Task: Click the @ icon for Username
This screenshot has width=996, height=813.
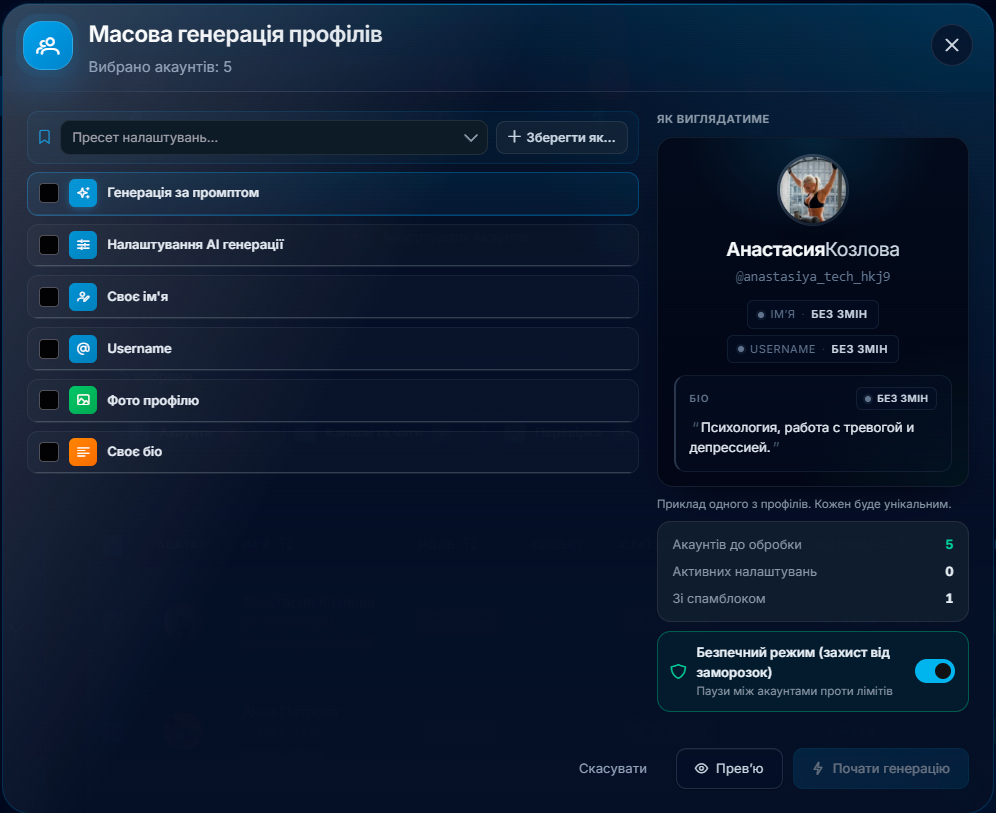Action: 83,349
